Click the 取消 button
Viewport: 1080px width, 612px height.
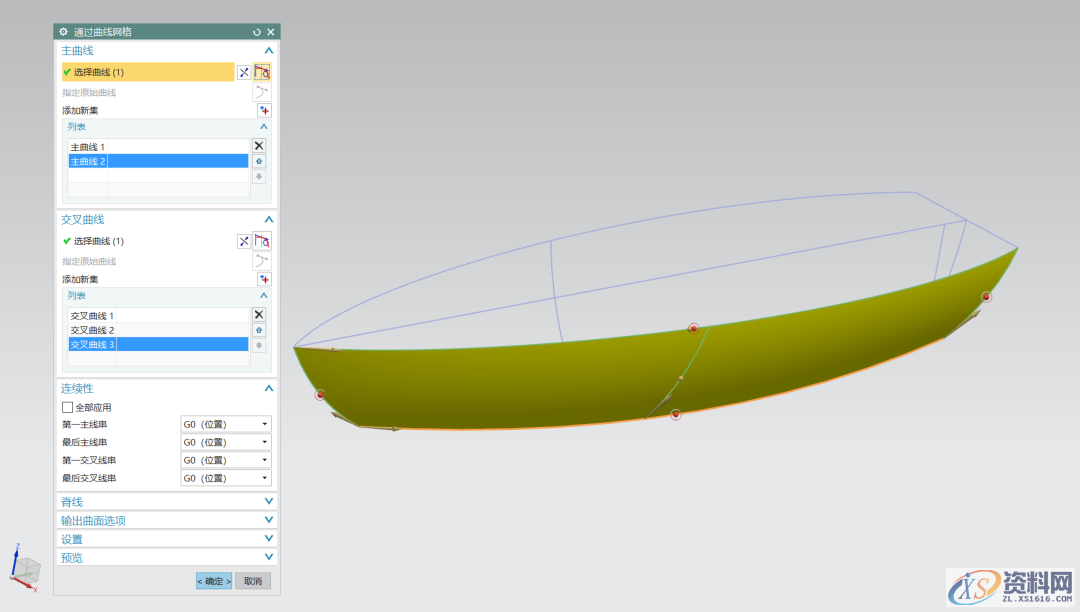tap(253, 581)
